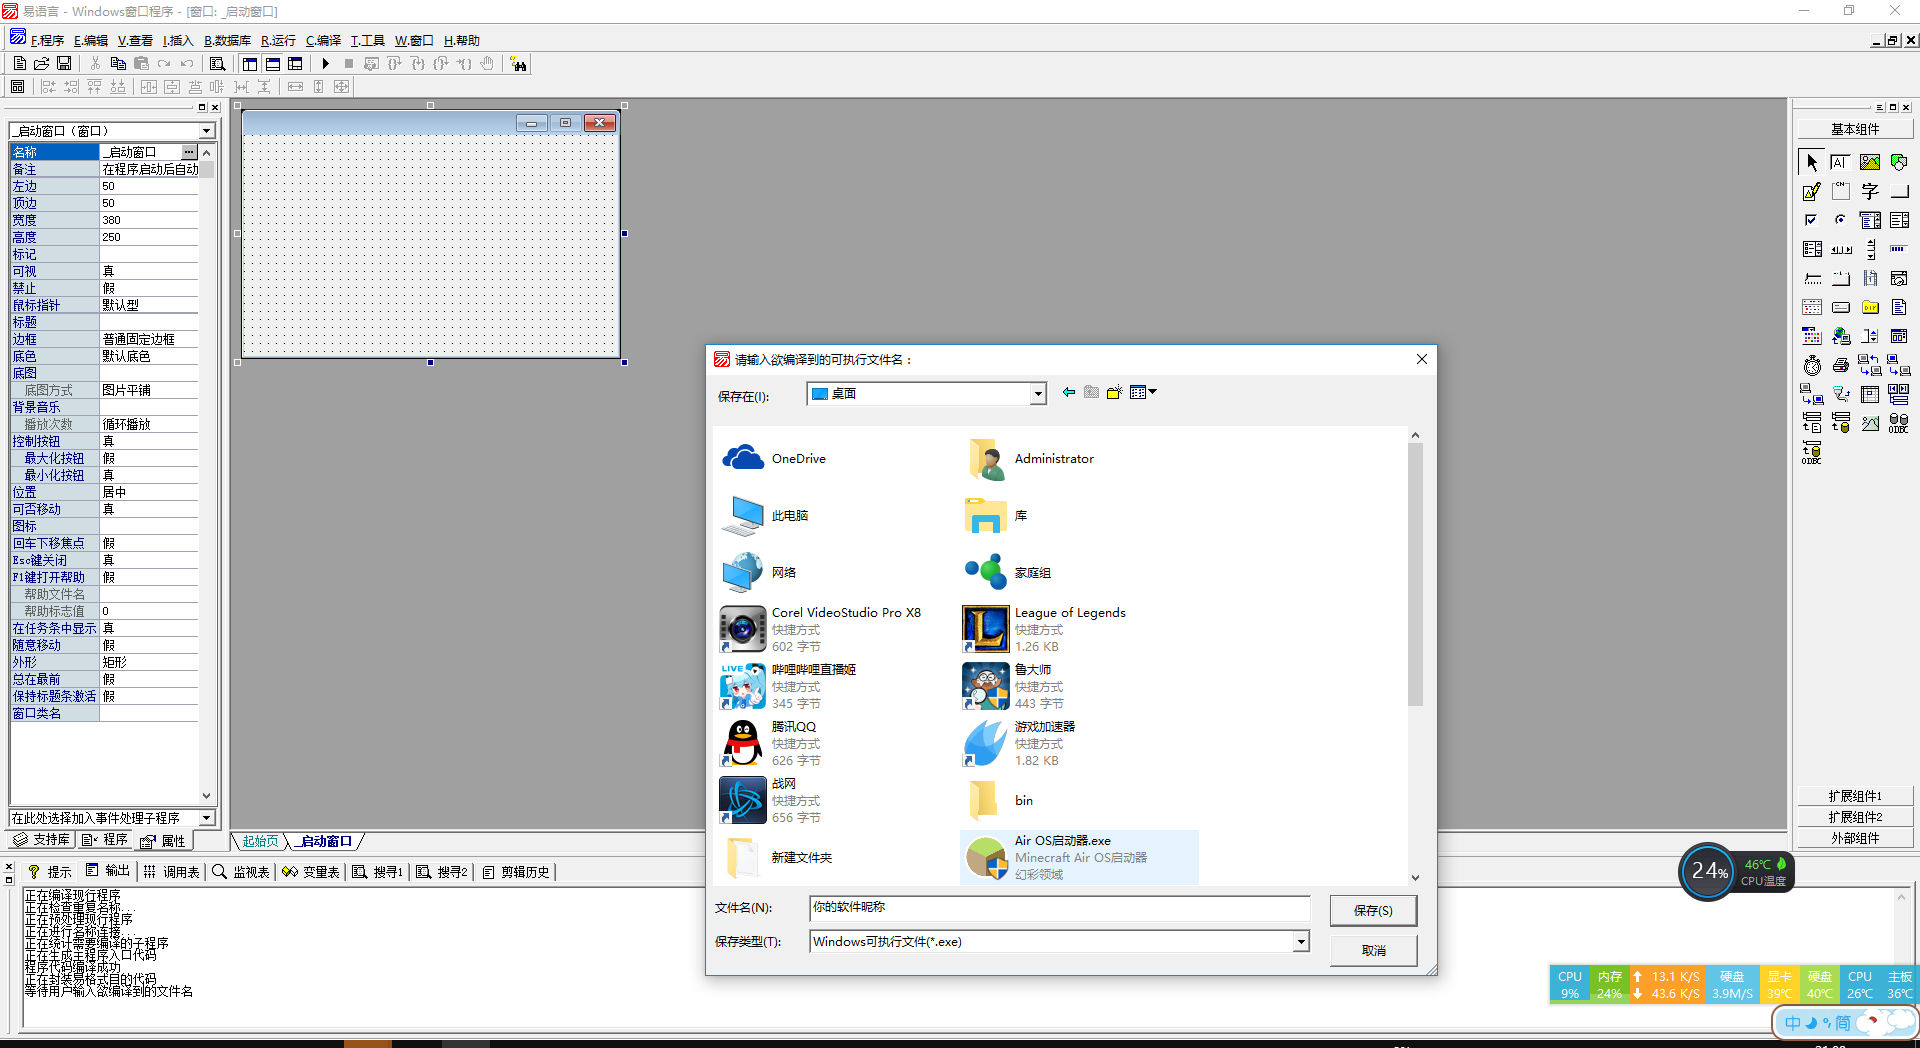
Task: Click the 文件名 input field
Action: coord(1059,908)
